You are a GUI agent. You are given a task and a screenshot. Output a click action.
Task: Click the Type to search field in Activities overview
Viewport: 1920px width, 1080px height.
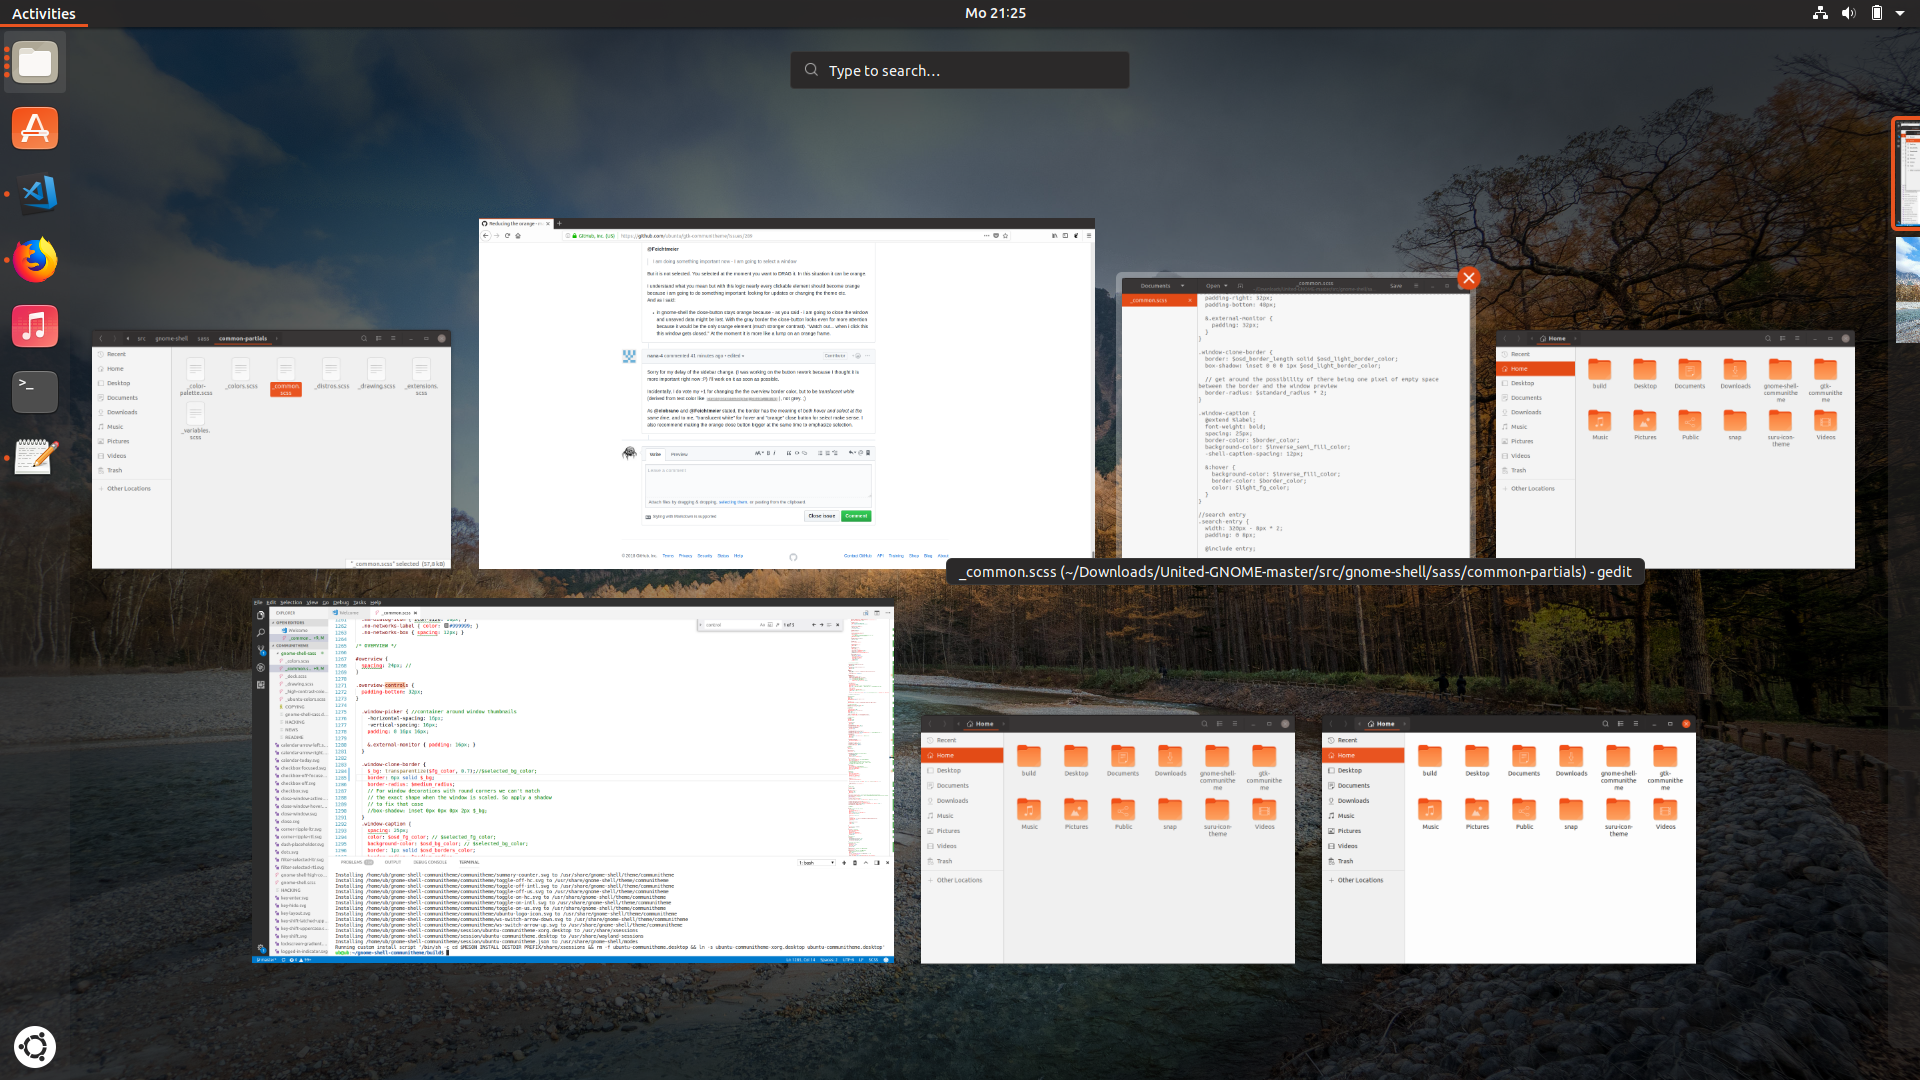pyautogui.click(x=958, y=70)
